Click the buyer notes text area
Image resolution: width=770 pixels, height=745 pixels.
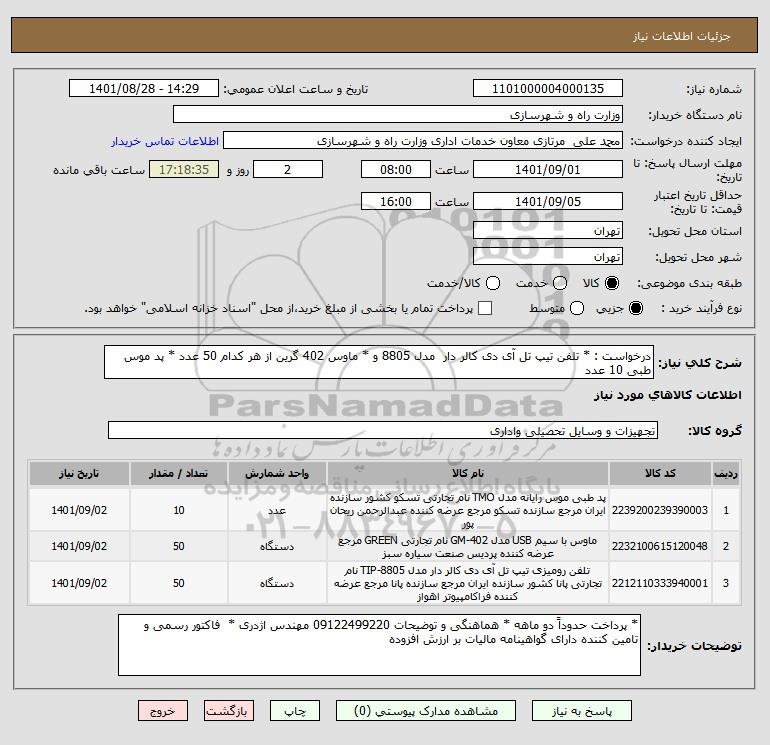[379, 645]
